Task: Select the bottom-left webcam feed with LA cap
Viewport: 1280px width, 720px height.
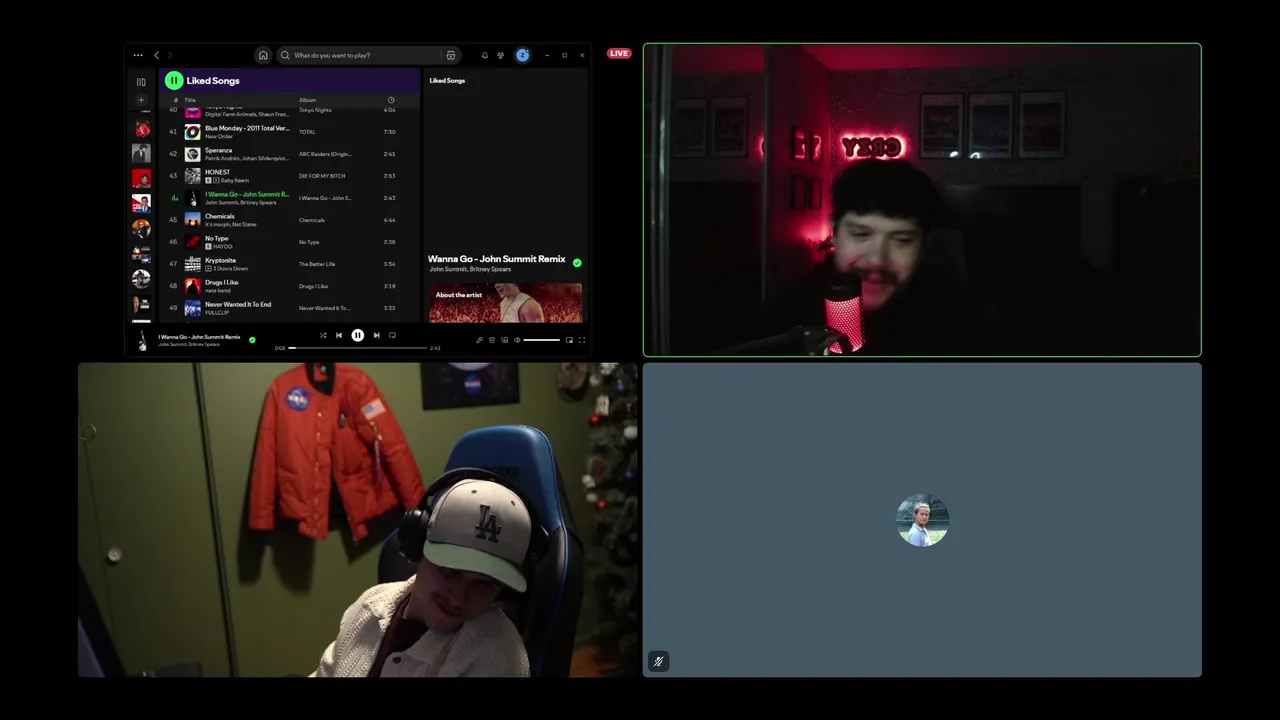Action: (358, 520)
